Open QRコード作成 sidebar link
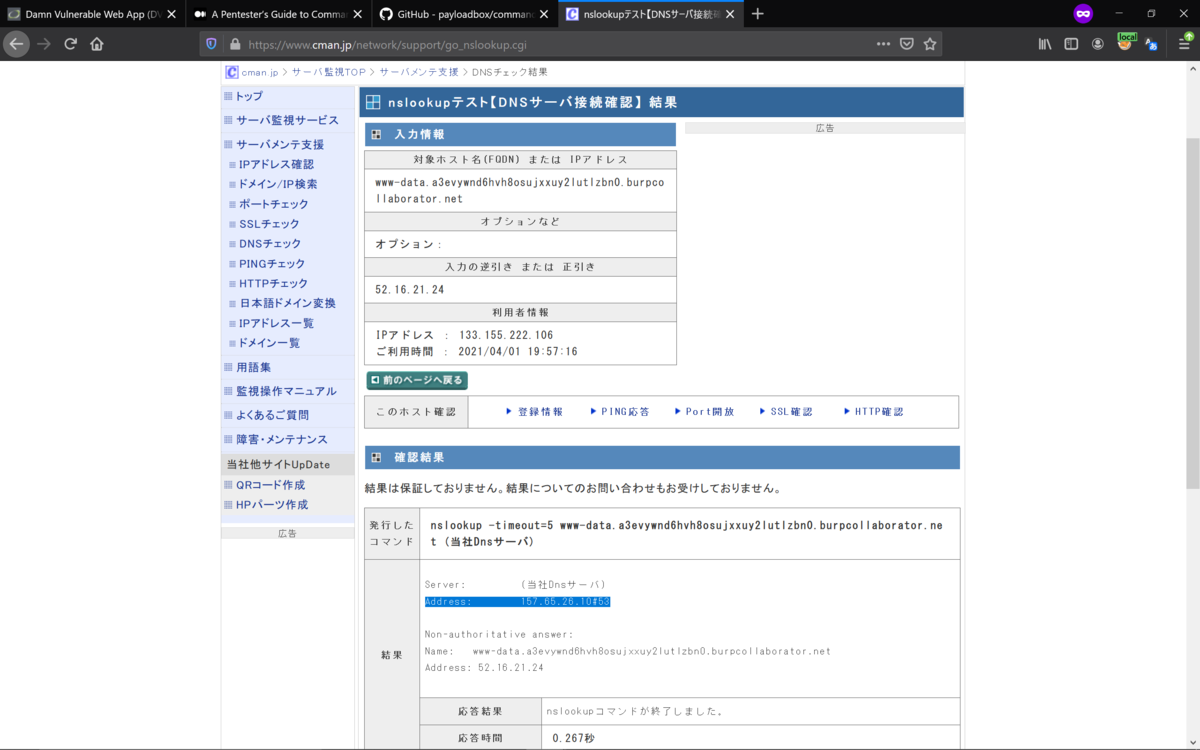 tap(270, 485)
